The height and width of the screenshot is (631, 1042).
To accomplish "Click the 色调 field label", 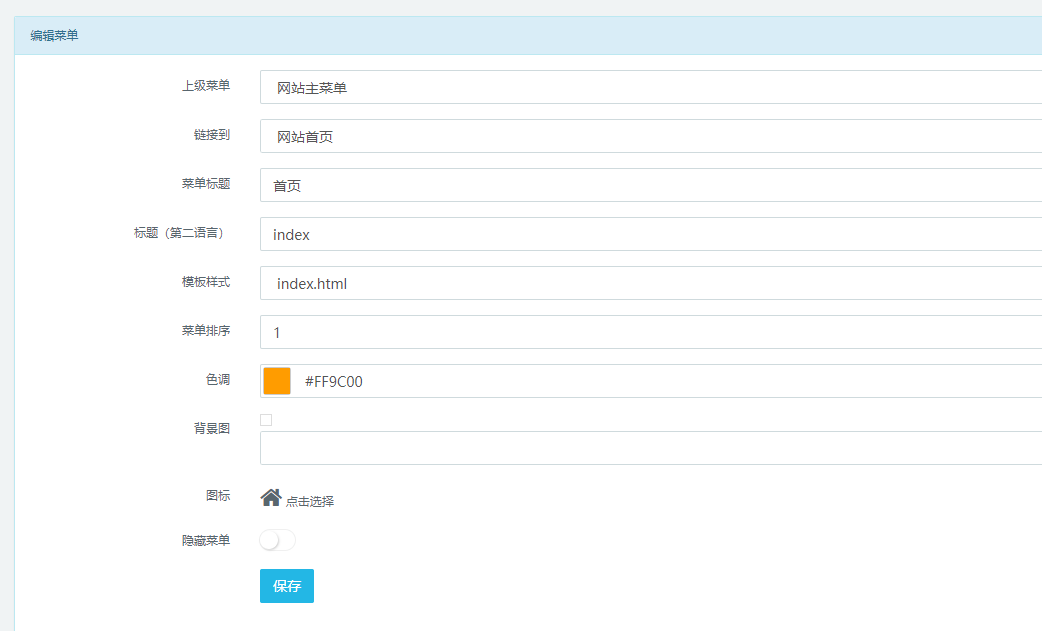I will coord(217,380).
